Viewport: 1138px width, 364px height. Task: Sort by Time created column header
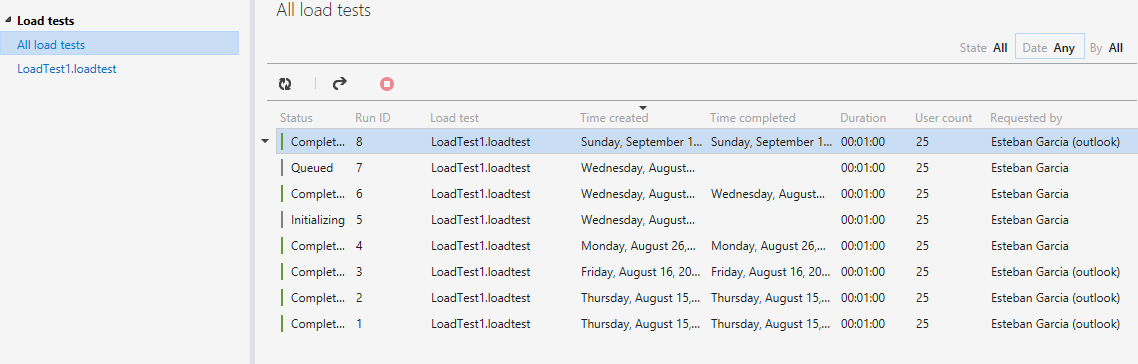pyautogui.click(x=614, y=117)
